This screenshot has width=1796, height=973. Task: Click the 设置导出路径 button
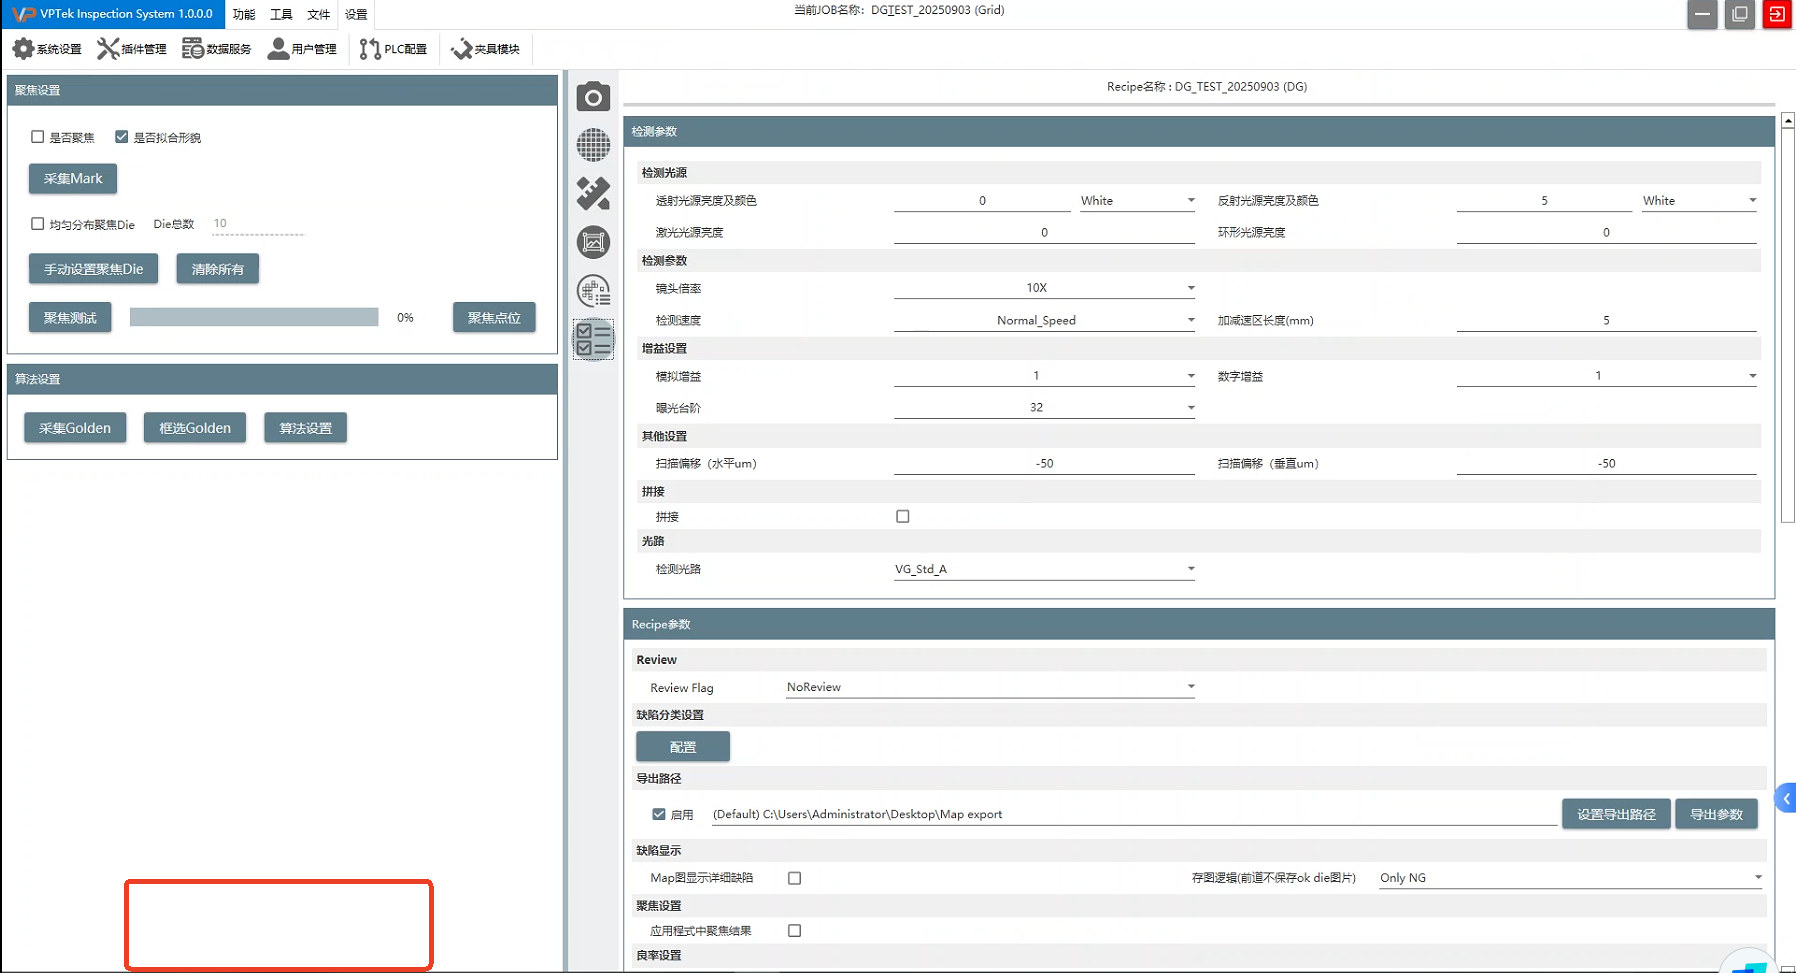pos(1615,814)
